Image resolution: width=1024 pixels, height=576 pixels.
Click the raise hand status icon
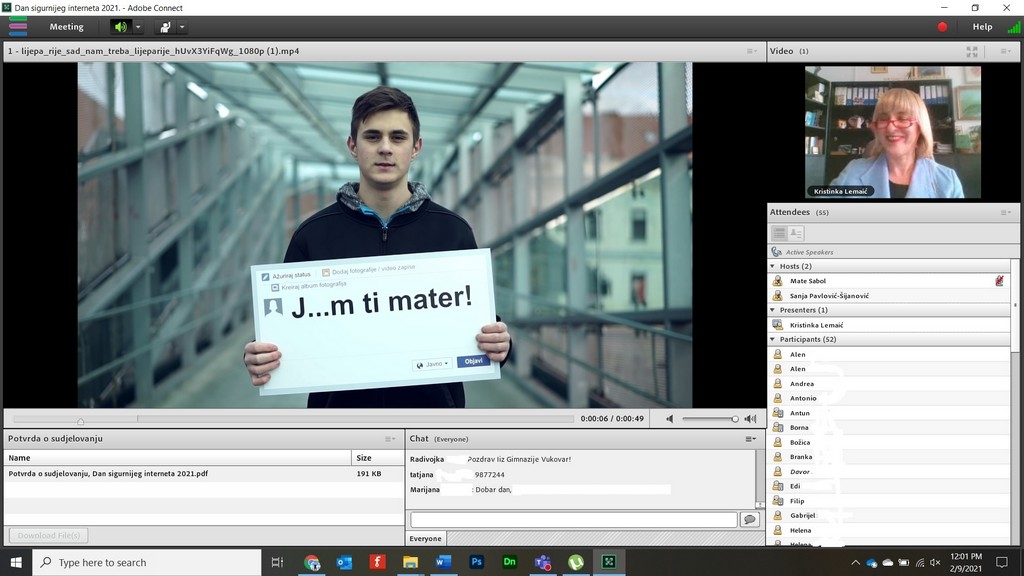tap(165, 27)
